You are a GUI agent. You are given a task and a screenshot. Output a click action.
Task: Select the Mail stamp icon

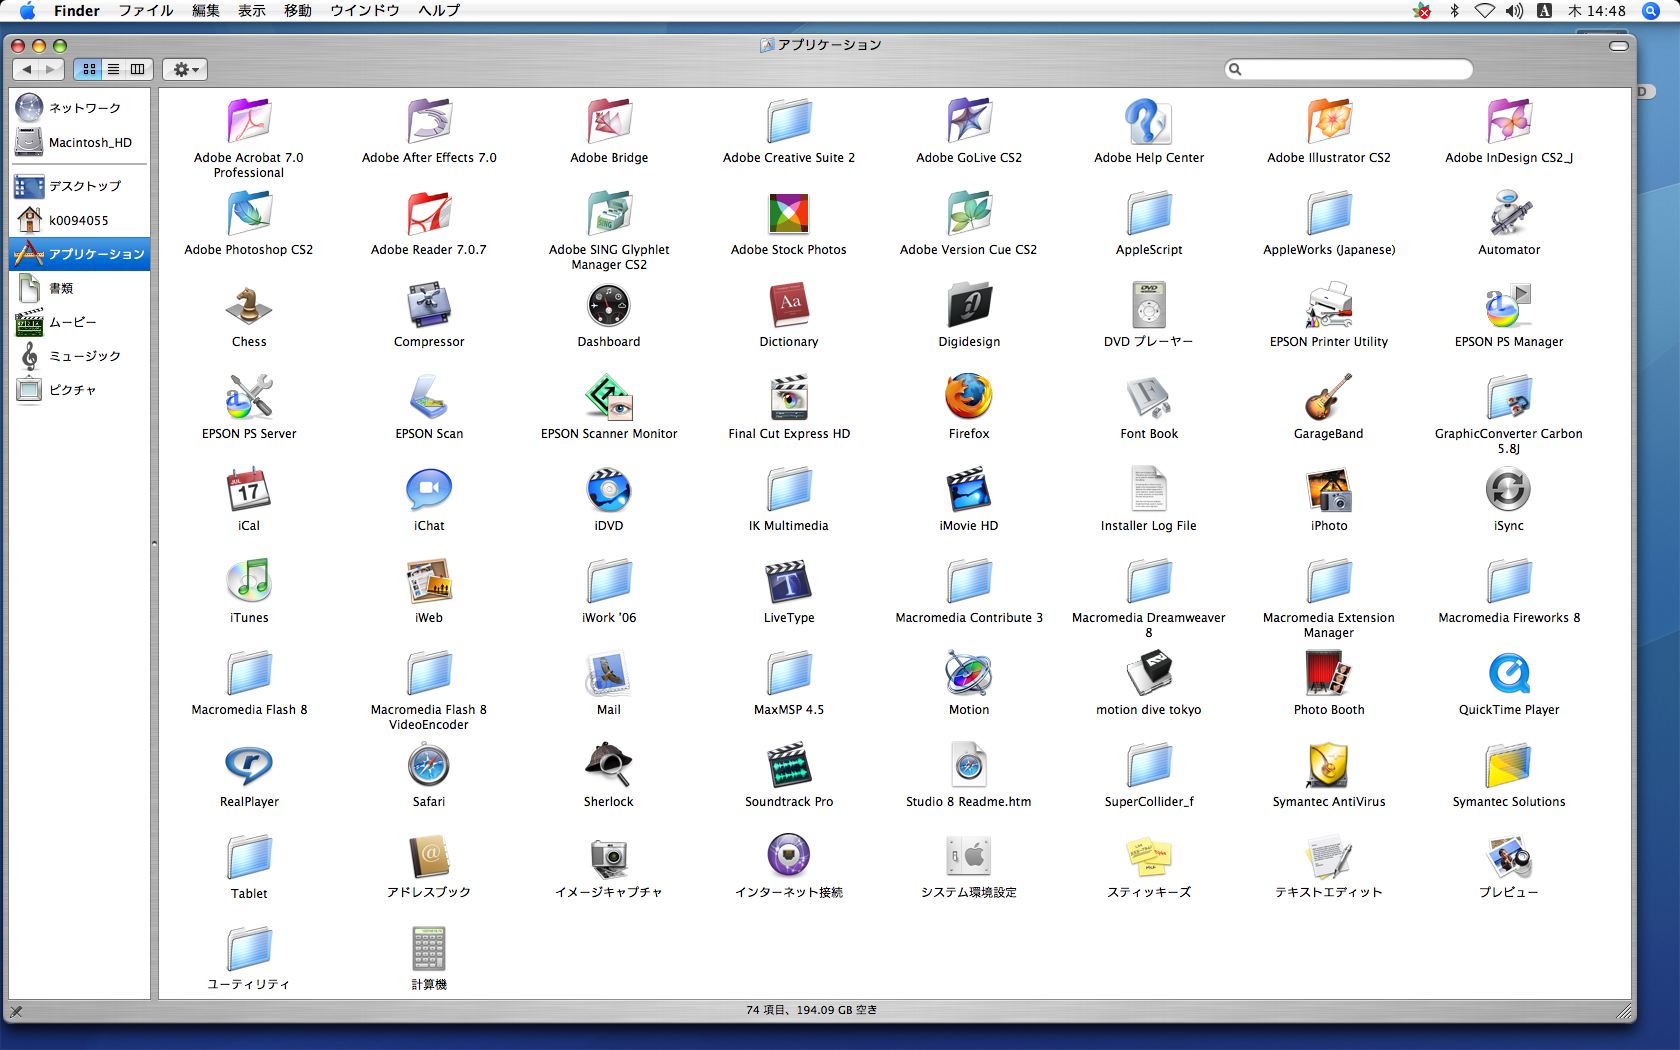pos(609,674)
